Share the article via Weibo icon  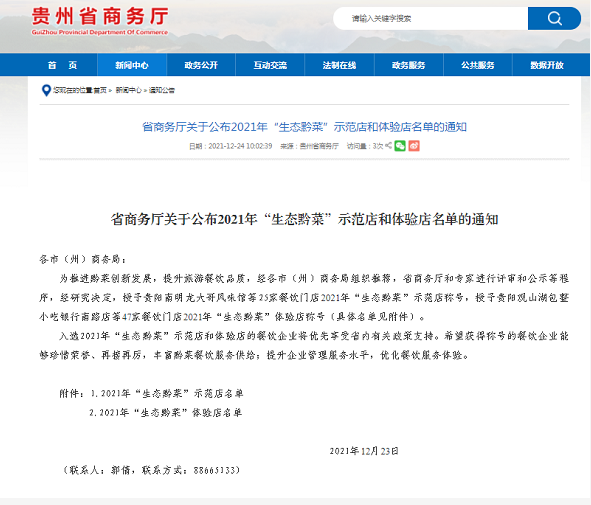[x=414, y=146]
